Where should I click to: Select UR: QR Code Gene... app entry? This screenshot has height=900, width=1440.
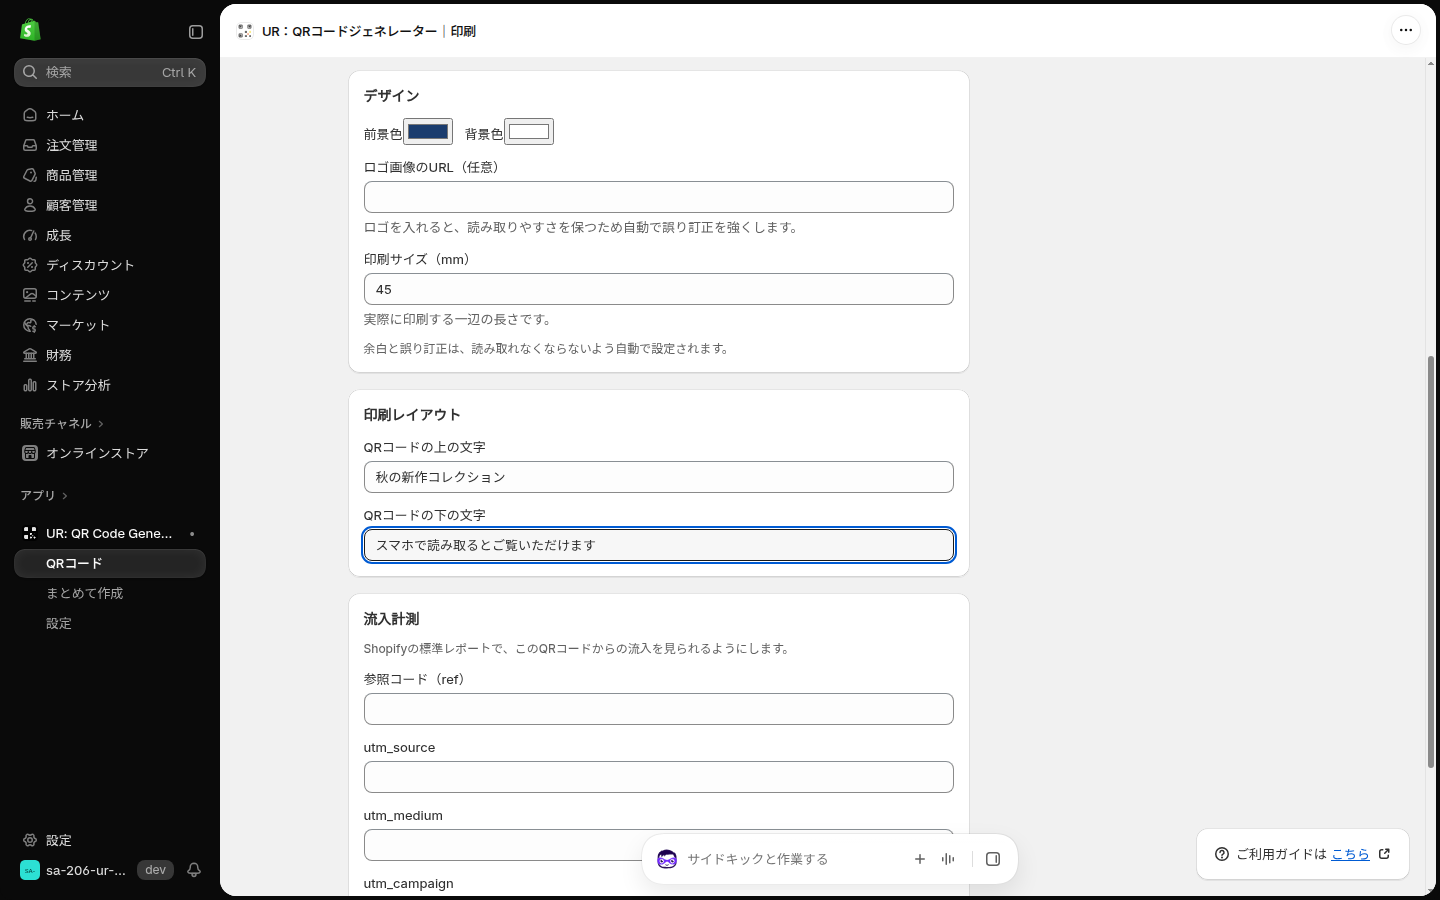tap(110, 533)
